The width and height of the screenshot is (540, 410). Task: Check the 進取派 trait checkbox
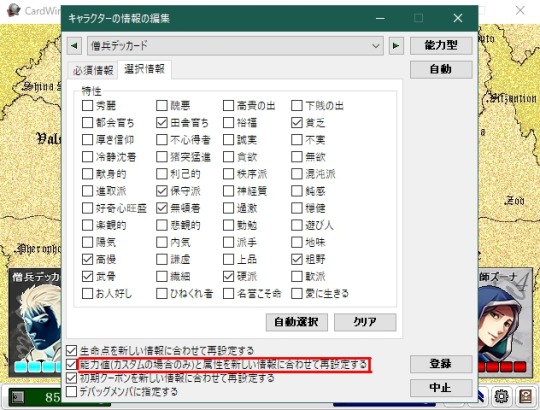(87, 191)
